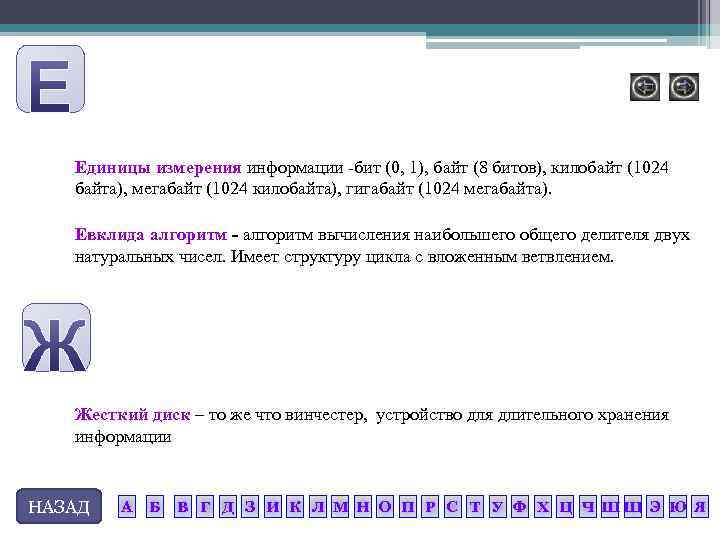Go to next slide with right arrow icon
The width and height of the screenshot is (720, 540).
click(x=684, y=87)
